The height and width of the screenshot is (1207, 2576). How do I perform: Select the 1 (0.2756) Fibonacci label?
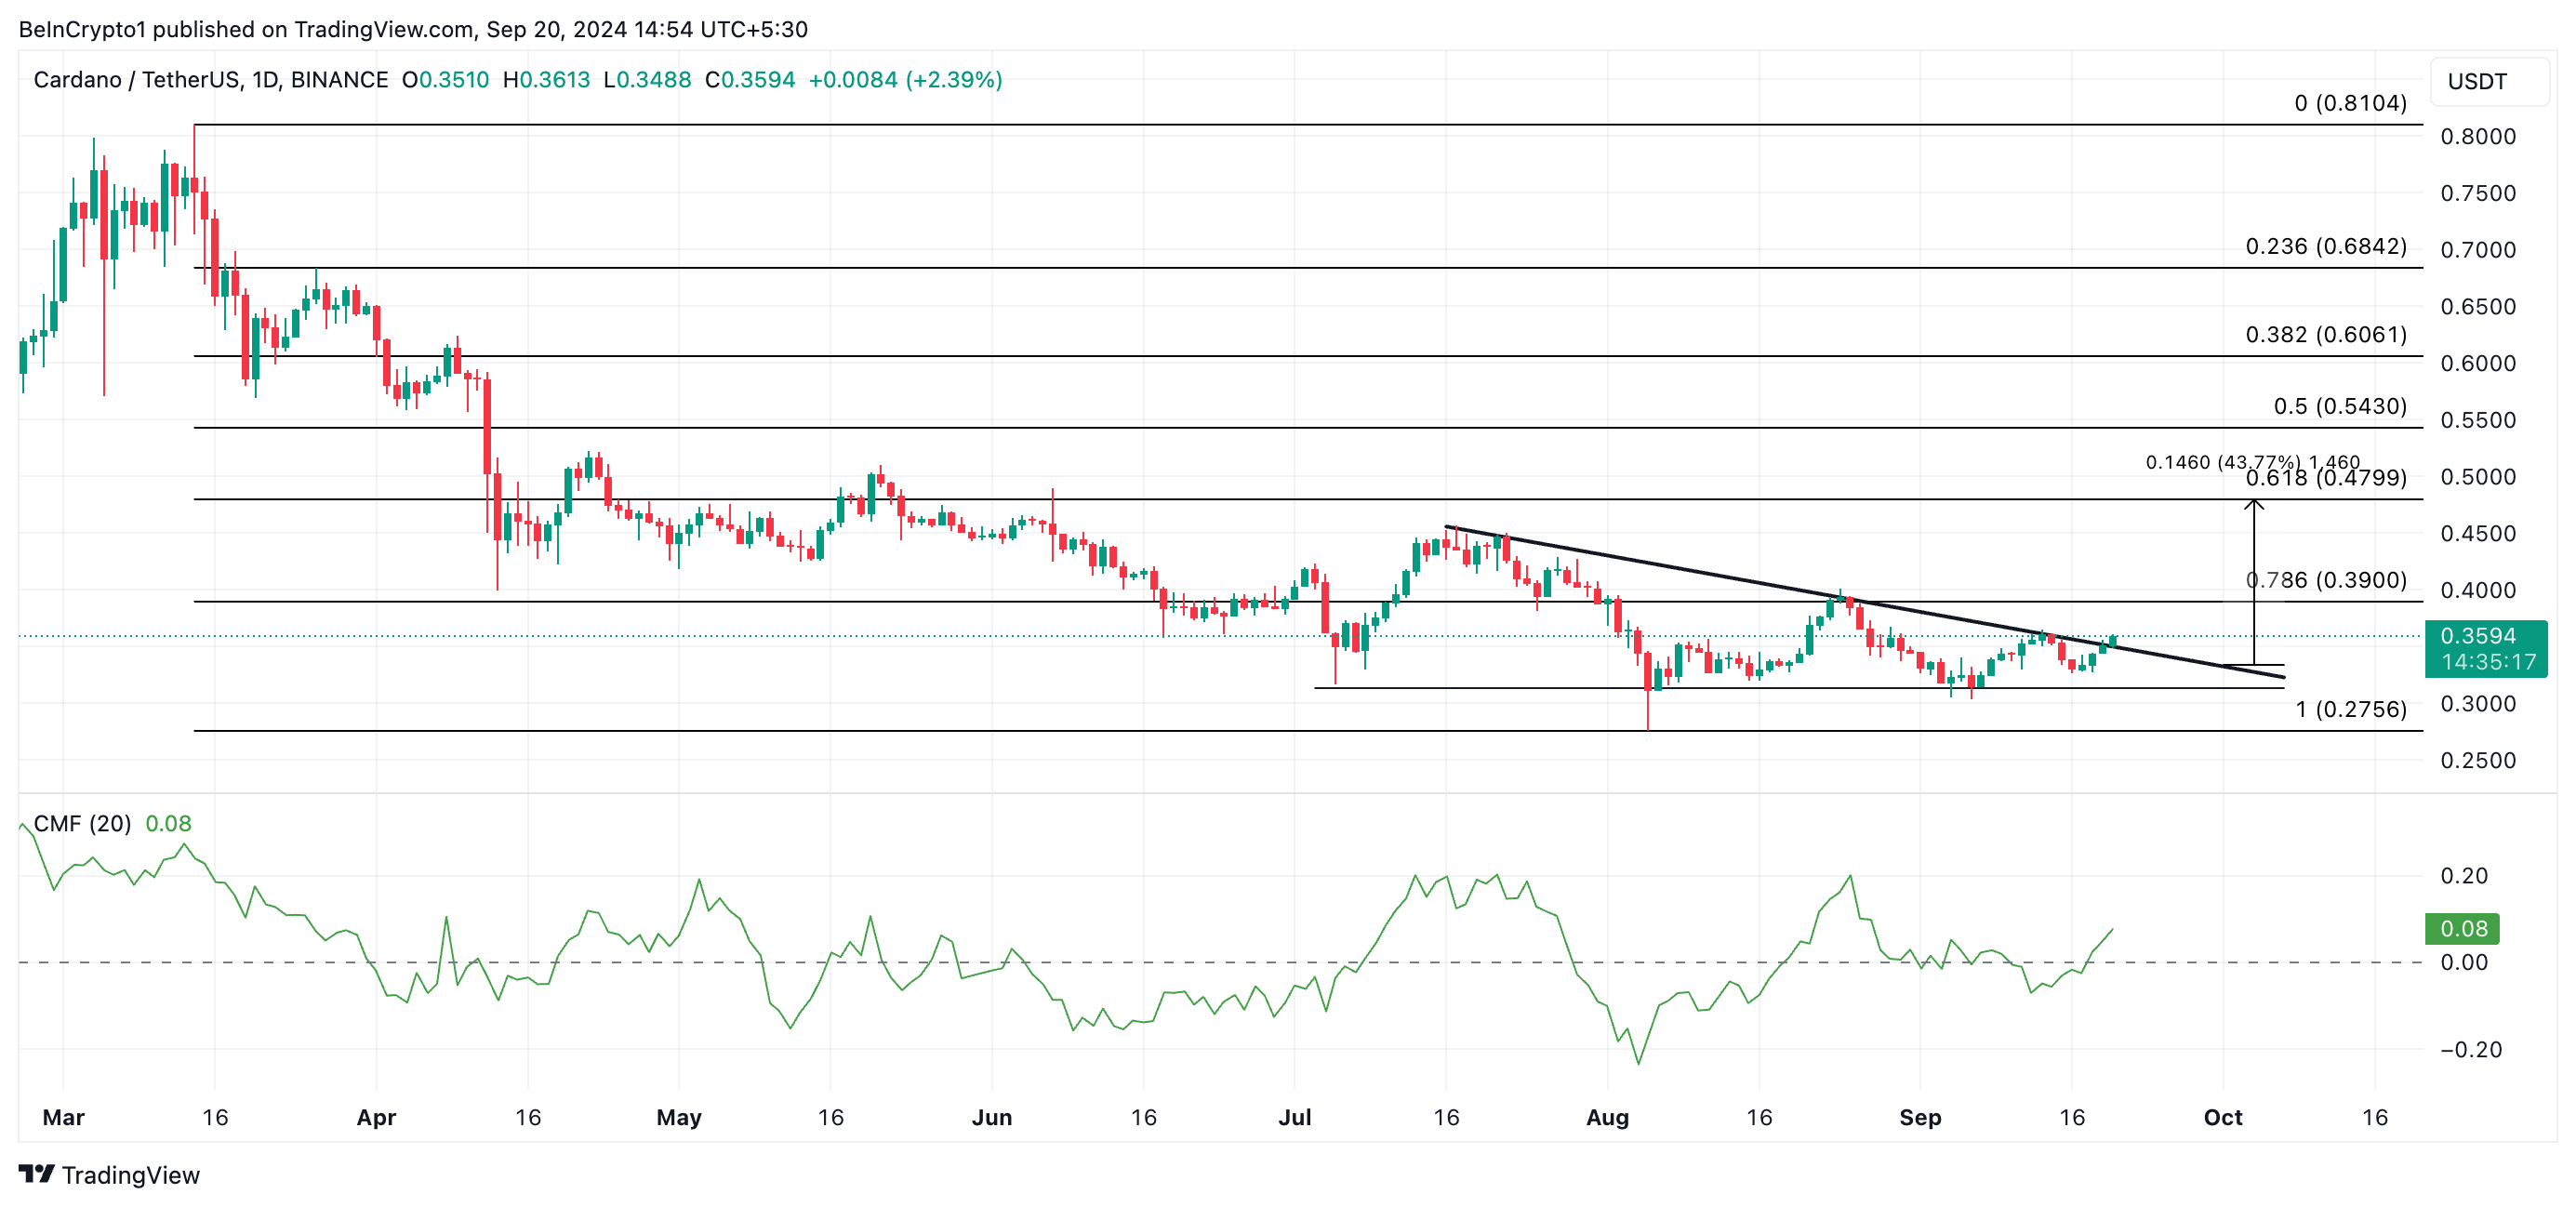[2350, 709]
